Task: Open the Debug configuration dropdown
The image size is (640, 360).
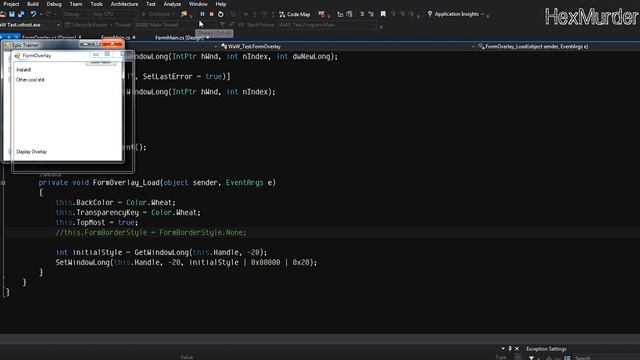Action: pyautogui.click(x=76, y=14)
